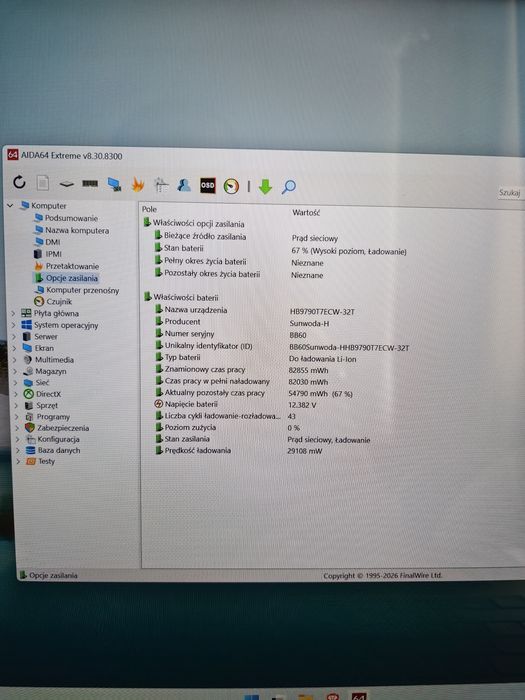
Task: Select the Nazwa urządzenia row
Action: point(255,311)
